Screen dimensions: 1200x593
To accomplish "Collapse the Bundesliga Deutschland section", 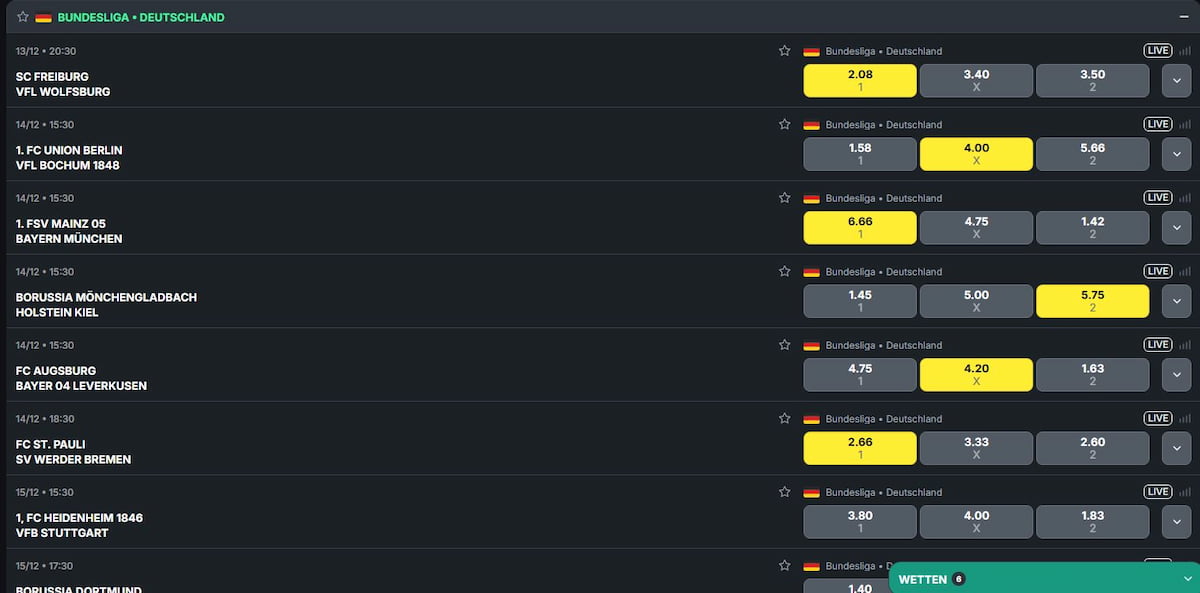I will [x=1182, y=17].
